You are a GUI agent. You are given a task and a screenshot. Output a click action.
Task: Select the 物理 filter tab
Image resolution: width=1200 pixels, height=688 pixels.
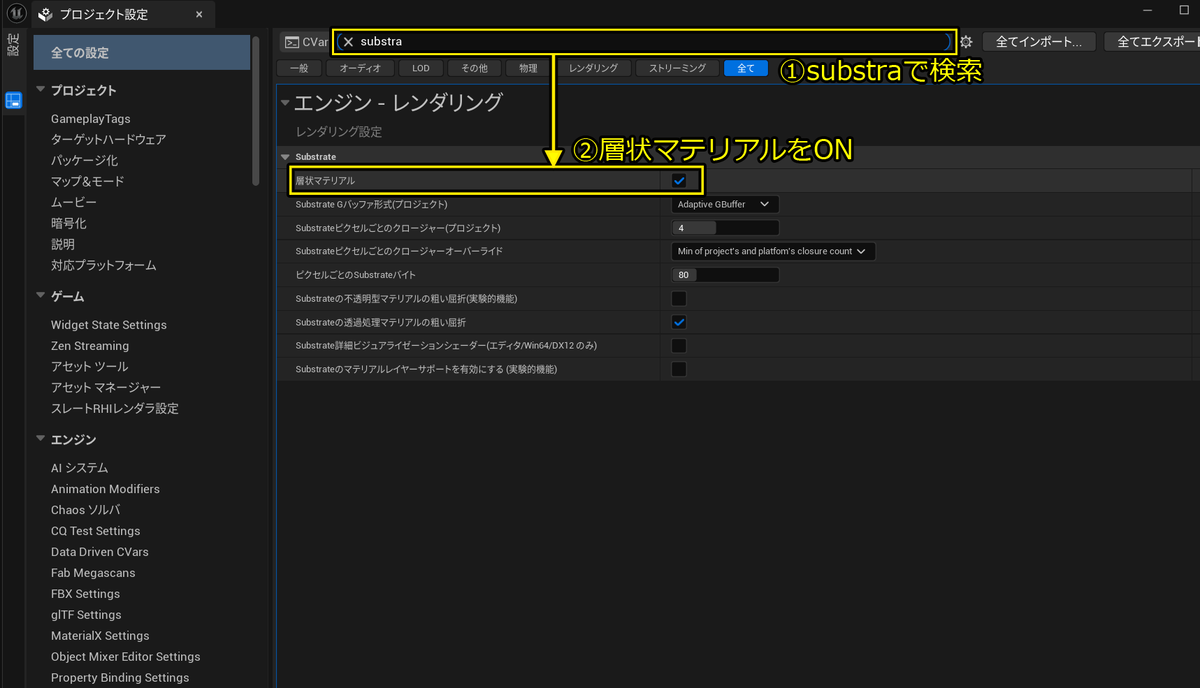(528, 68)
